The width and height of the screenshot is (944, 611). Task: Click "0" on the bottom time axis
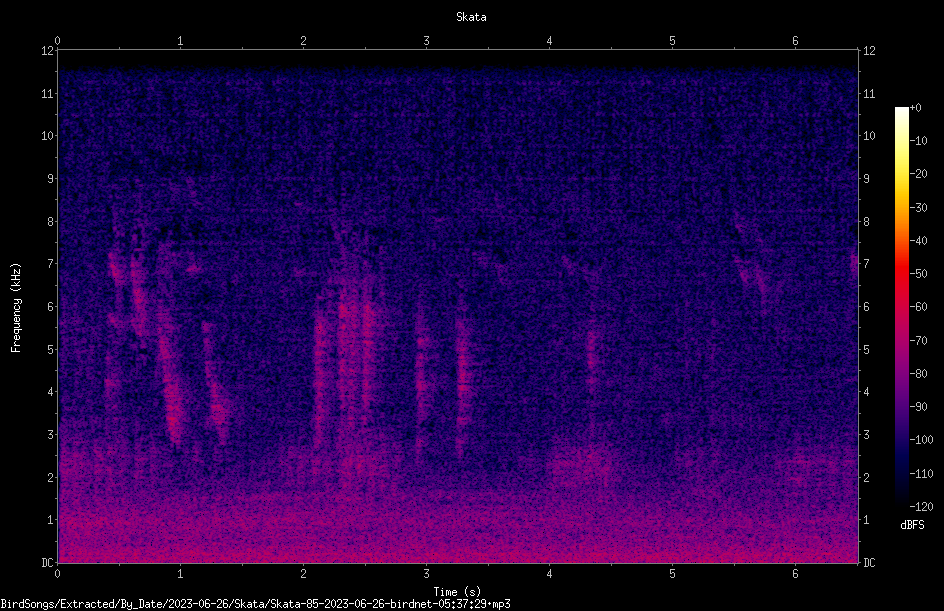57,574
